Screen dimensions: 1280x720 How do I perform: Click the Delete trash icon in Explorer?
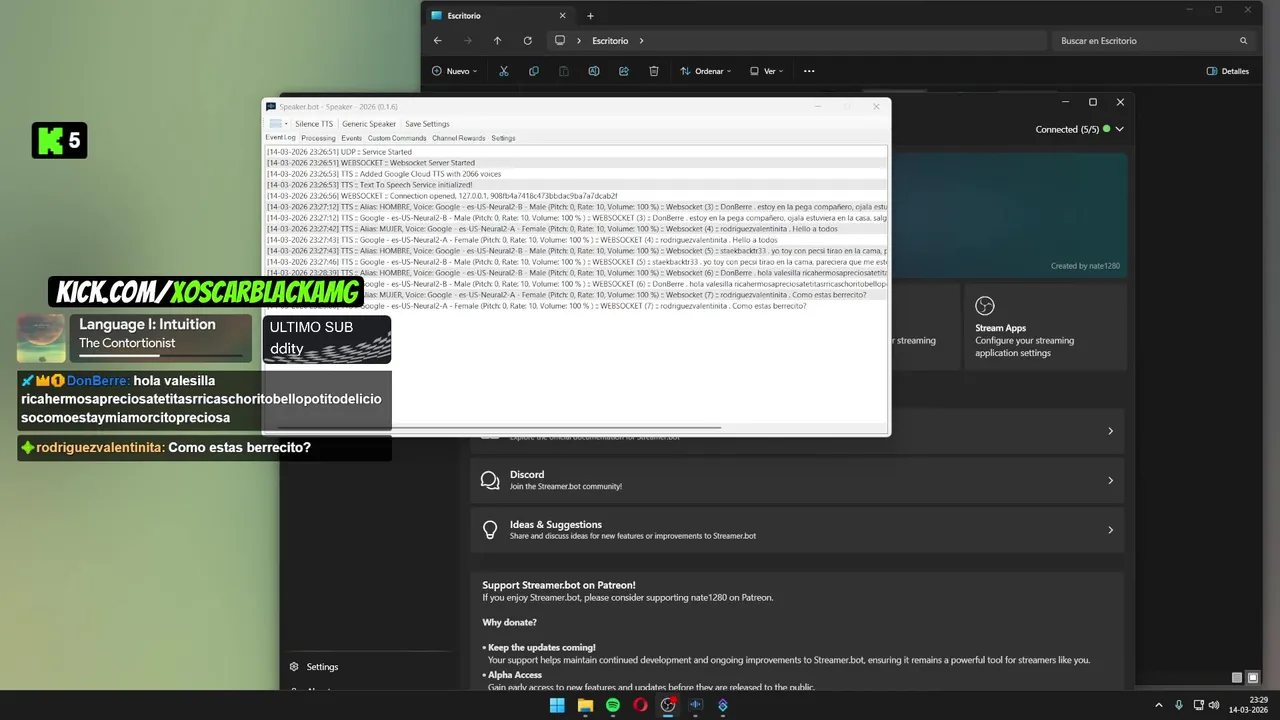[654, 71]
